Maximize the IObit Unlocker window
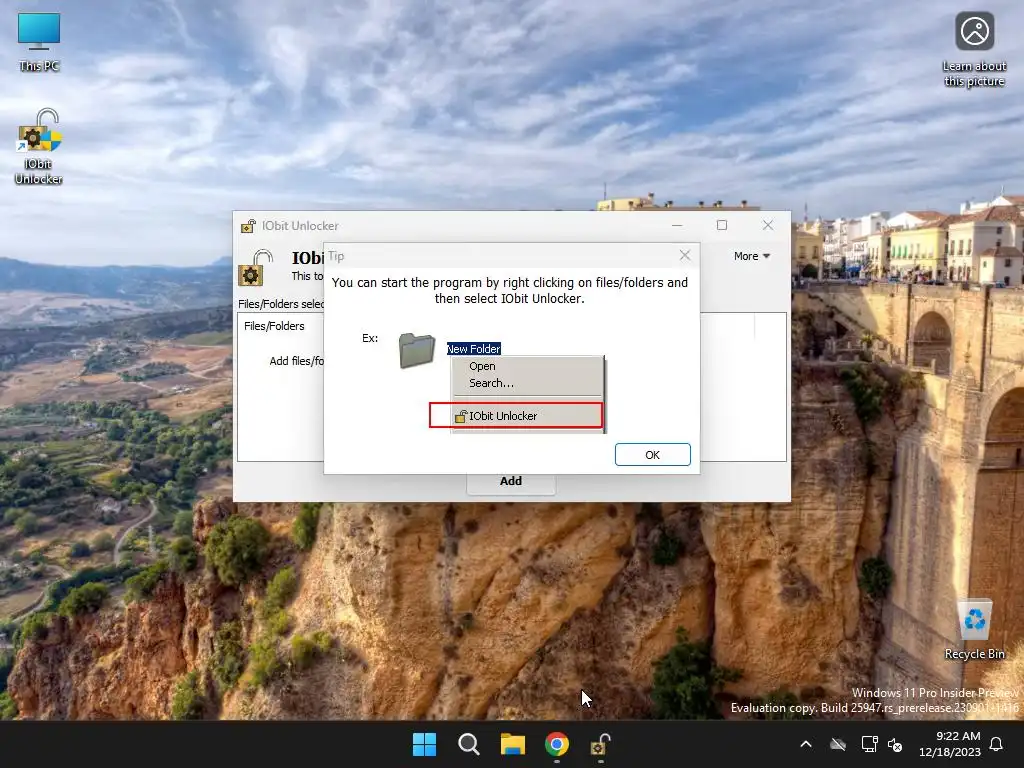 pyautogui.click(x=722, y=225)
